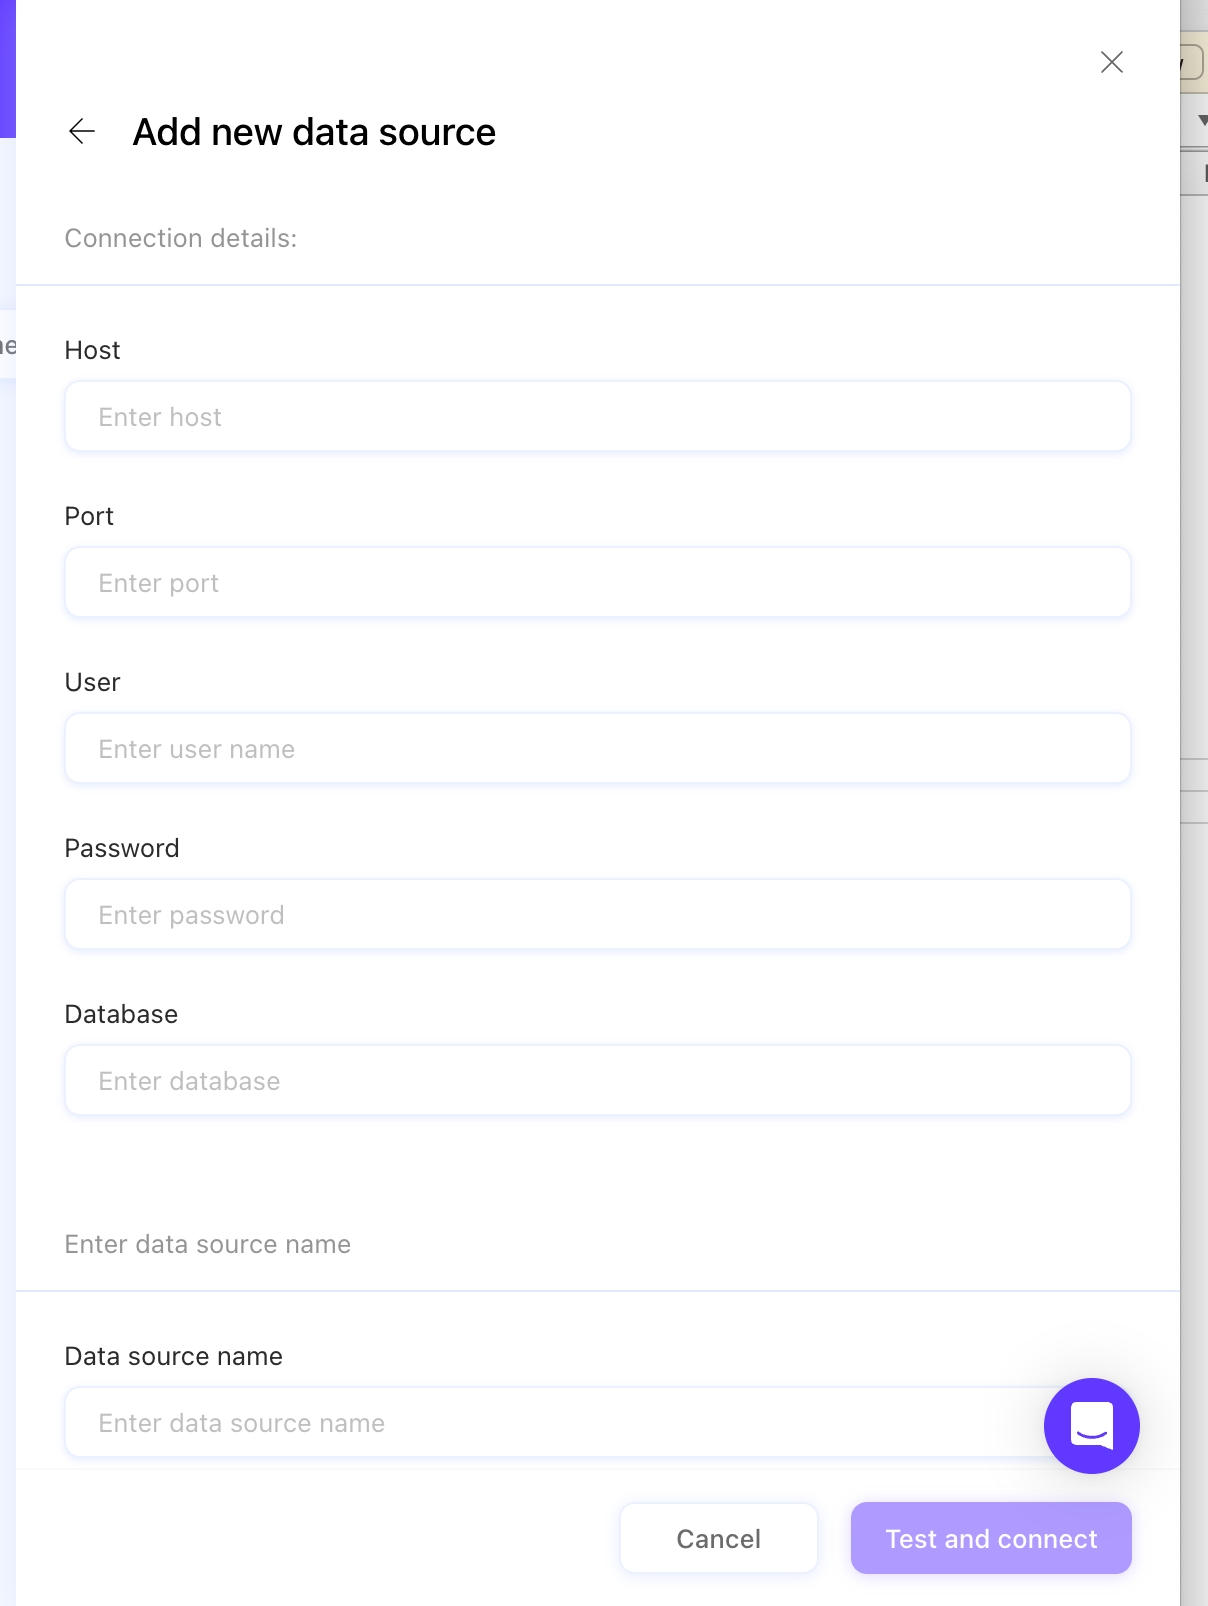Viewport: 1208px width, 1606px height.
Task: Focus the Enter host input field
Action: click(x=597, y=417)
